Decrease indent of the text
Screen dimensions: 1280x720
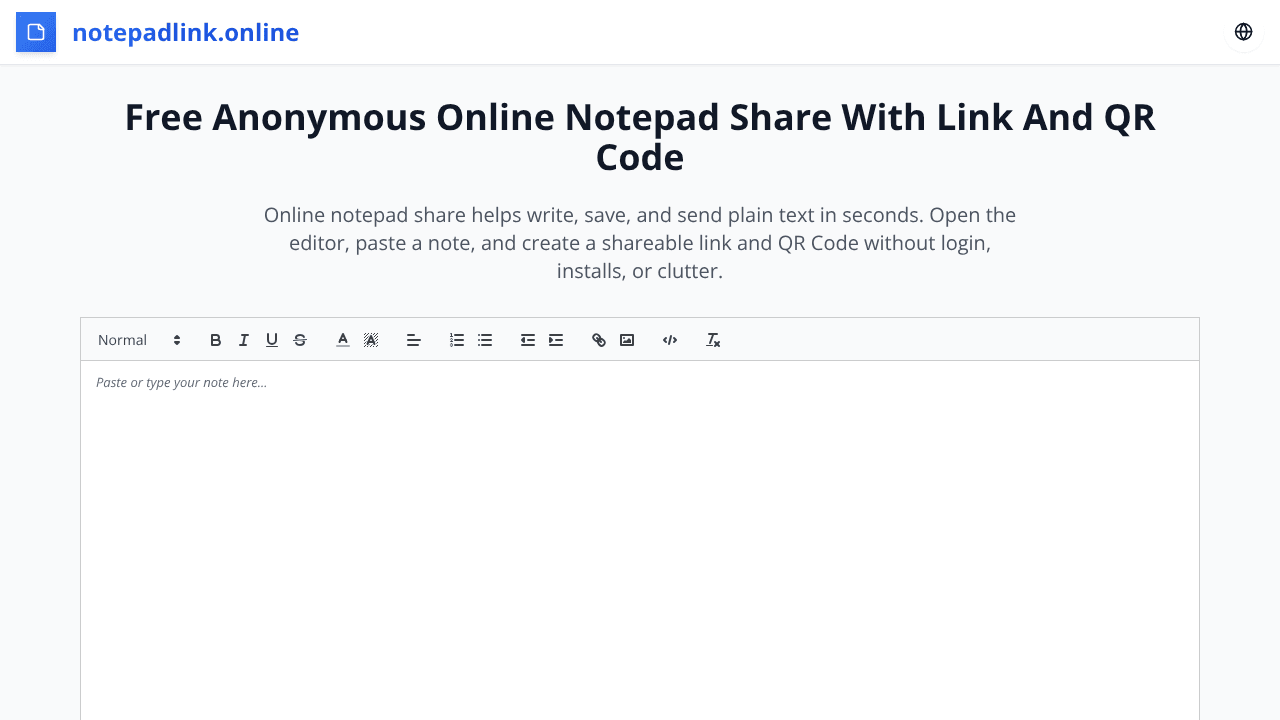point(527,340)
